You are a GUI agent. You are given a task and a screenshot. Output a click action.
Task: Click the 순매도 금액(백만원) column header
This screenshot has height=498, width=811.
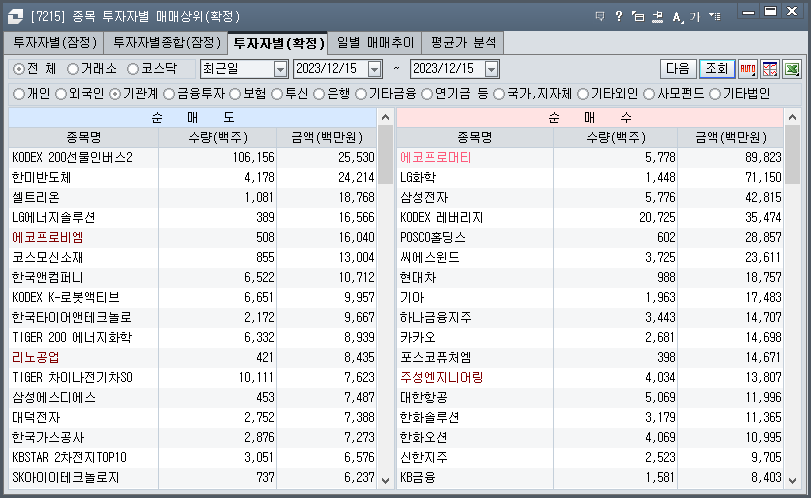(327, 138)
